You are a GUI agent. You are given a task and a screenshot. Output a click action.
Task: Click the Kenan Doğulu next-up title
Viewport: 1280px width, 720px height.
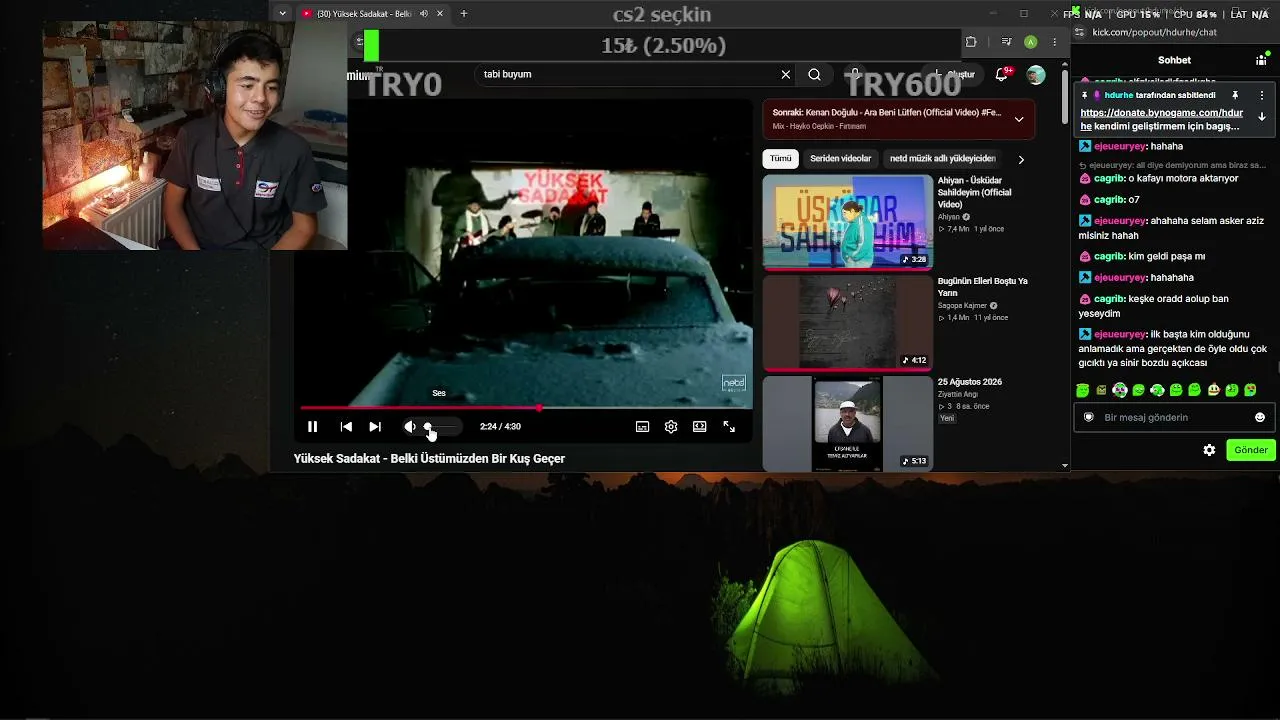tap(887, 113)
